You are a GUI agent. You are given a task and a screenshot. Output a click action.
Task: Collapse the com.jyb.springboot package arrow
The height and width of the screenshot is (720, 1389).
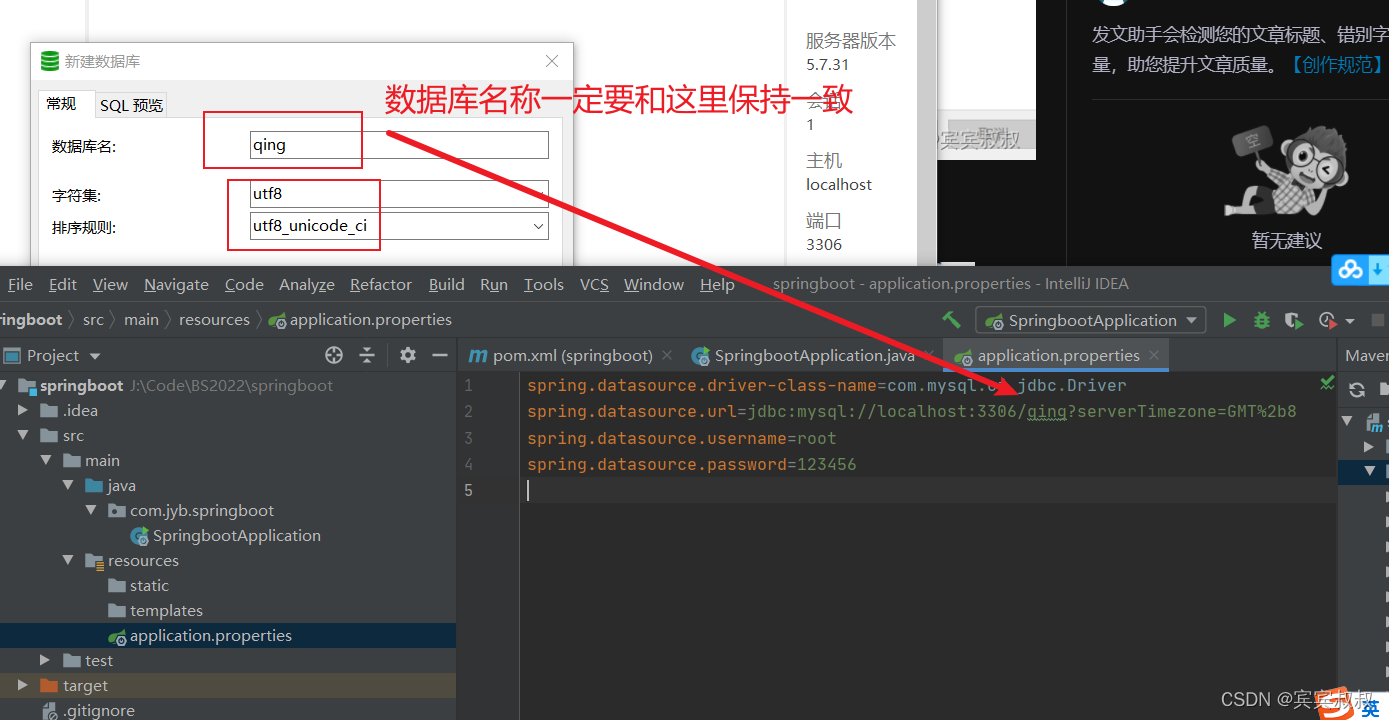point(91,510)
